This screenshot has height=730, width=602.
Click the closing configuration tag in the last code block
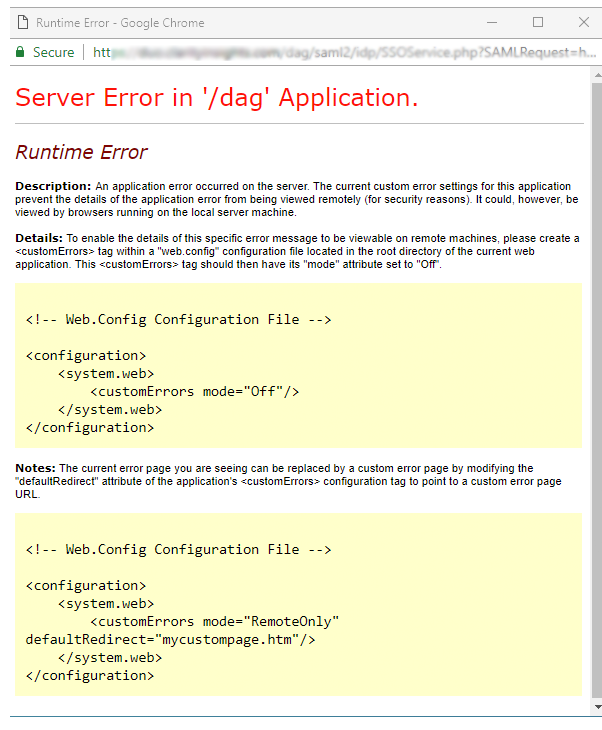pos(90,675)
